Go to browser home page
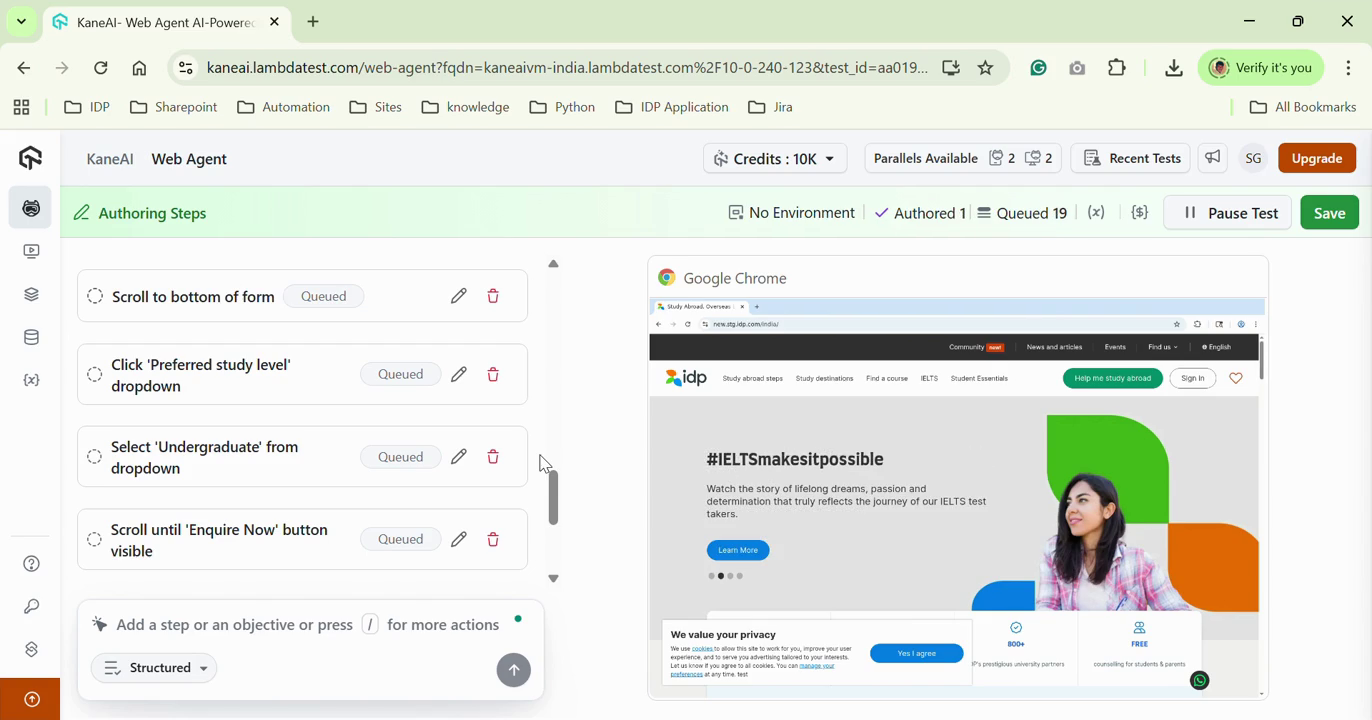Screen dimensions: 1372x720 coord(140,68)
